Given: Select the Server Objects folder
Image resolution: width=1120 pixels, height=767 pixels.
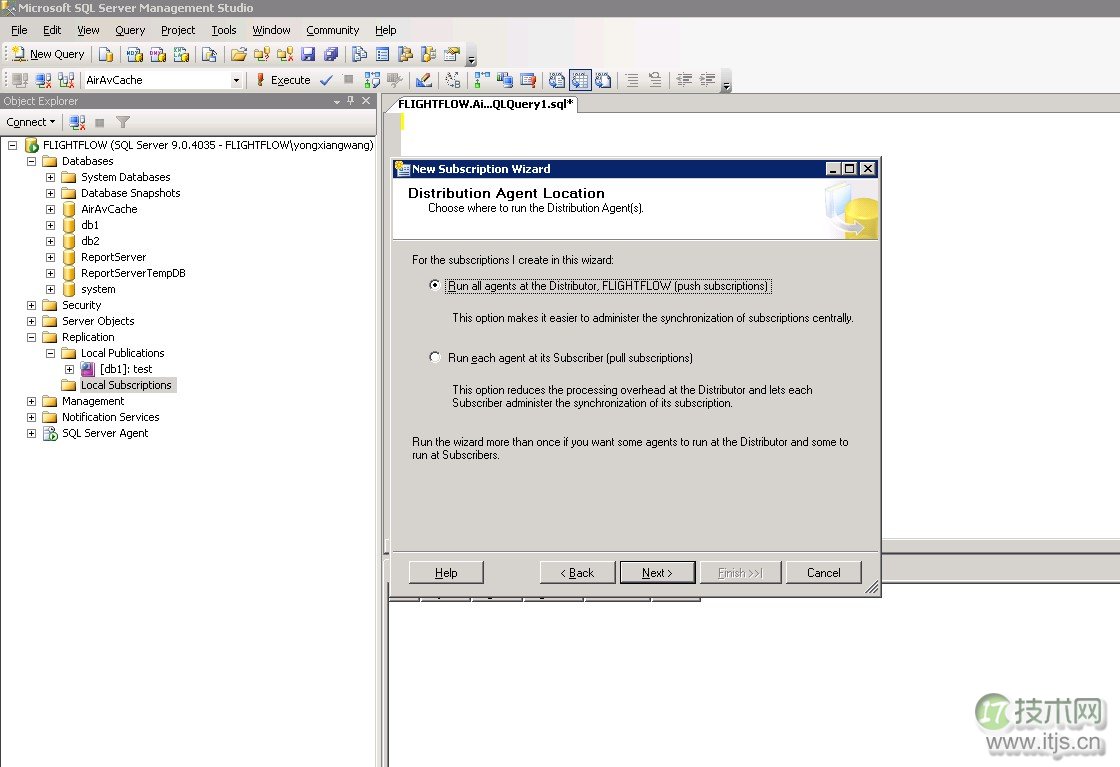Looking at the screenshot, I should coord(98,321).
